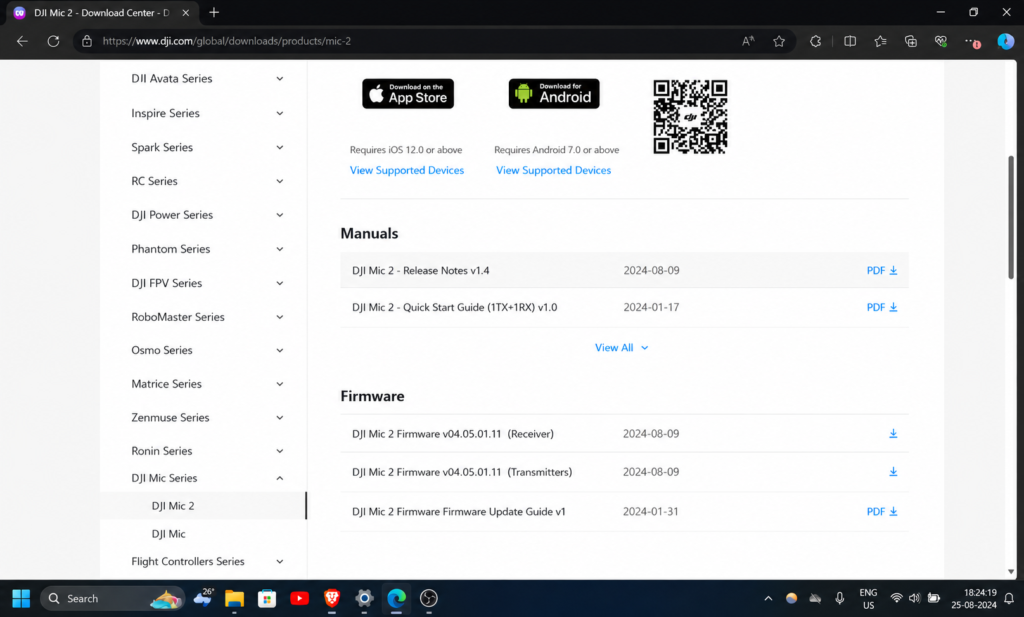Screen dimensions: 1024x617
Task: Download Release Notes v1.4 PDF
Action: 882,270
